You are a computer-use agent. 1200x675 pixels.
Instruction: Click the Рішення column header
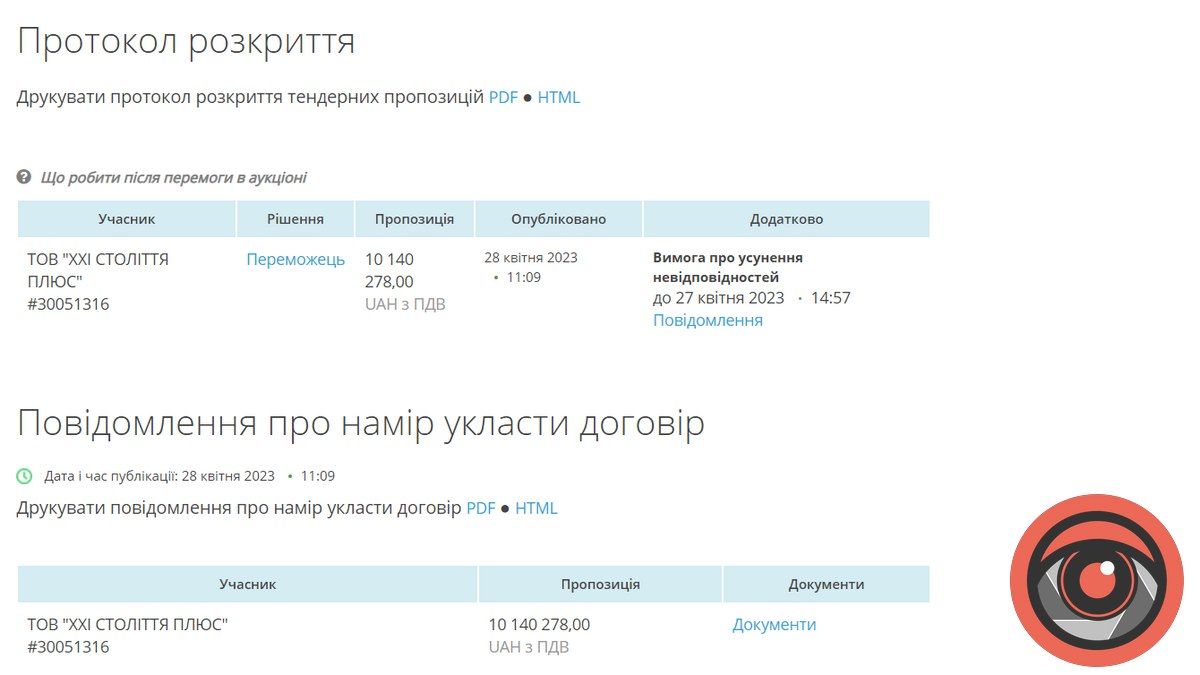(294, 218)
